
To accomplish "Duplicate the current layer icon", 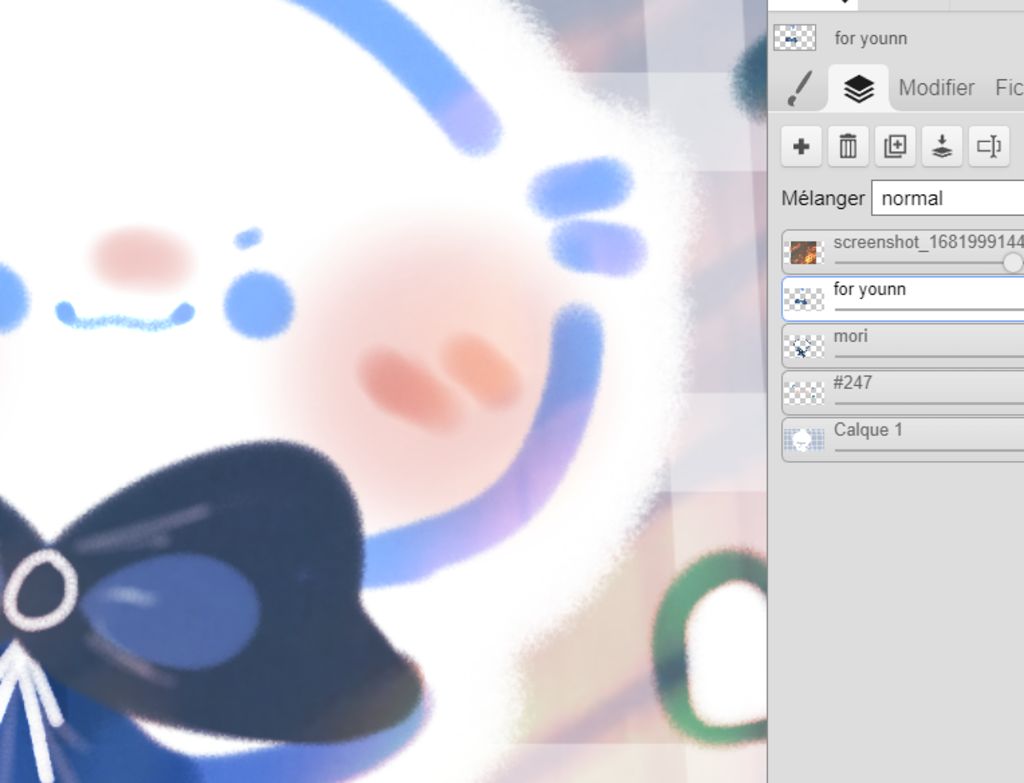I will pos(895,146).
